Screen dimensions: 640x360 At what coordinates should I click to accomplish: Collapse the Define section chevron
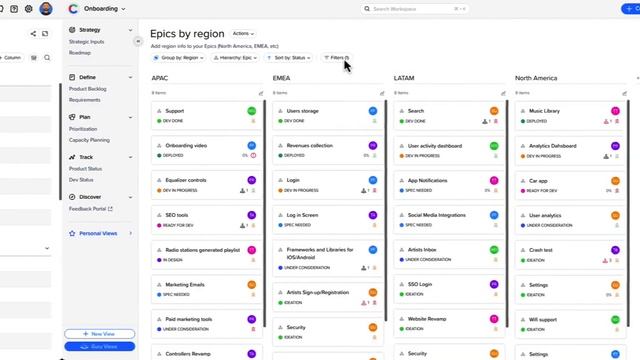tap(130, 77)
